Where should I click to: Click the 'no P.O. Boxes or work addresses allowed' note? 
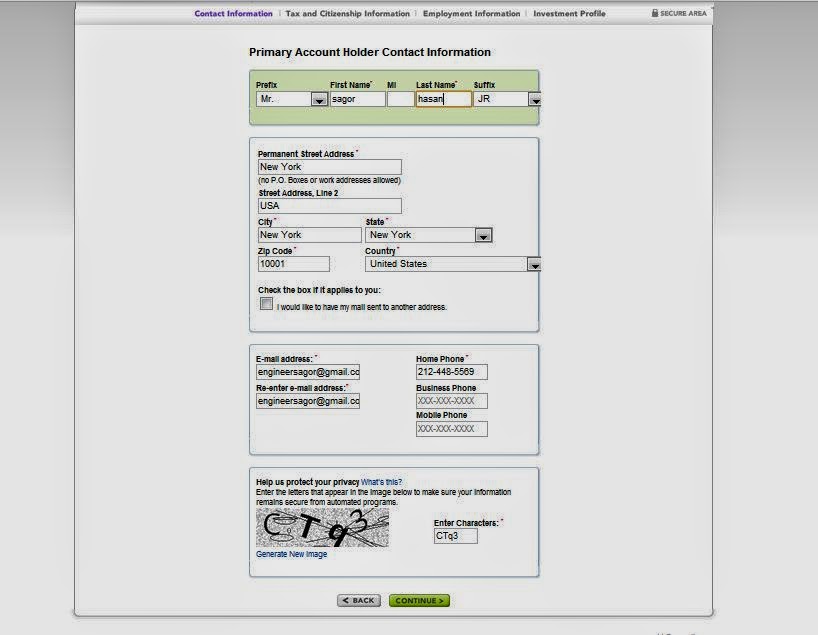click(330, 180)
